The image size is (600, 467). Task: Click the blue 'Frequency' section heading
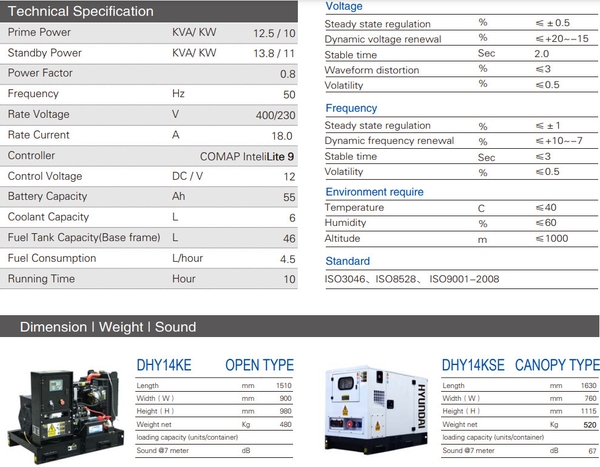[x=351, y=108]
